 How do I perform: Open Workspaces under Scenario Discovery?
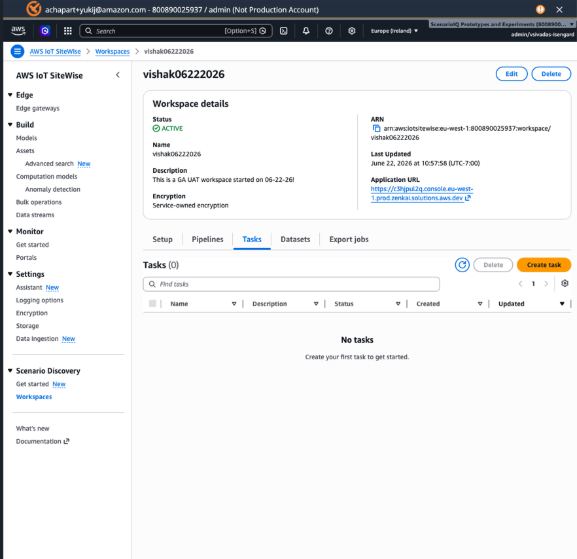(34, 397)
